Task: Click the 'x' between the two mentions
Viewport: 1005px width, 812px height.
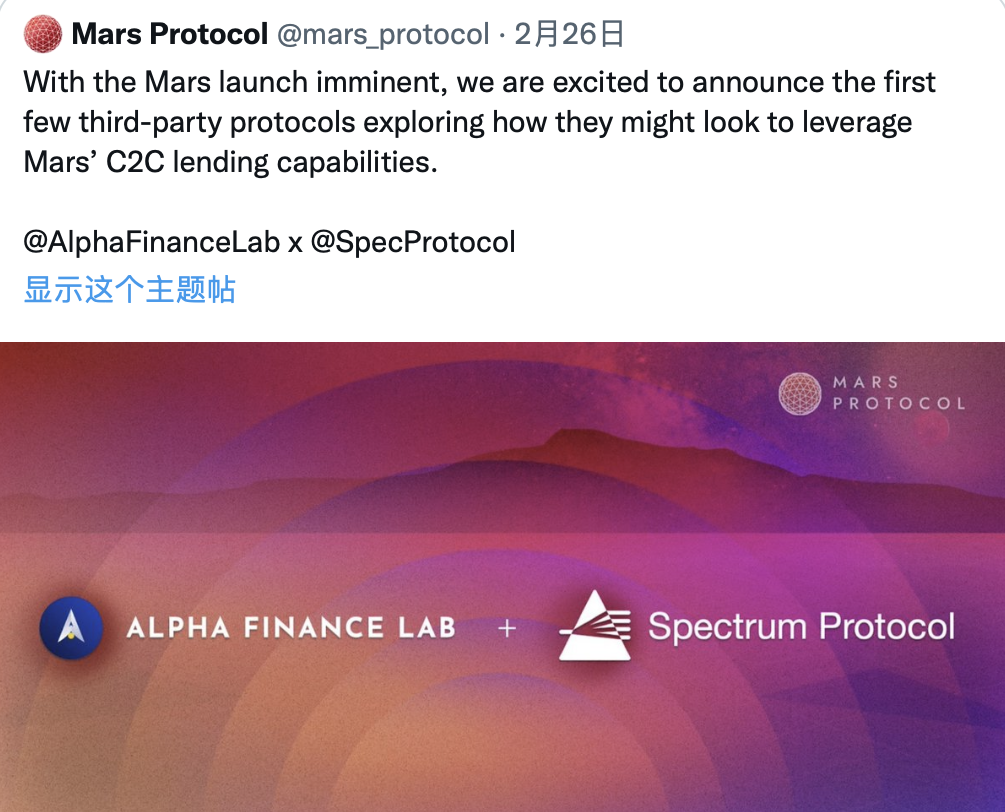Action: [x=295, y=242]
